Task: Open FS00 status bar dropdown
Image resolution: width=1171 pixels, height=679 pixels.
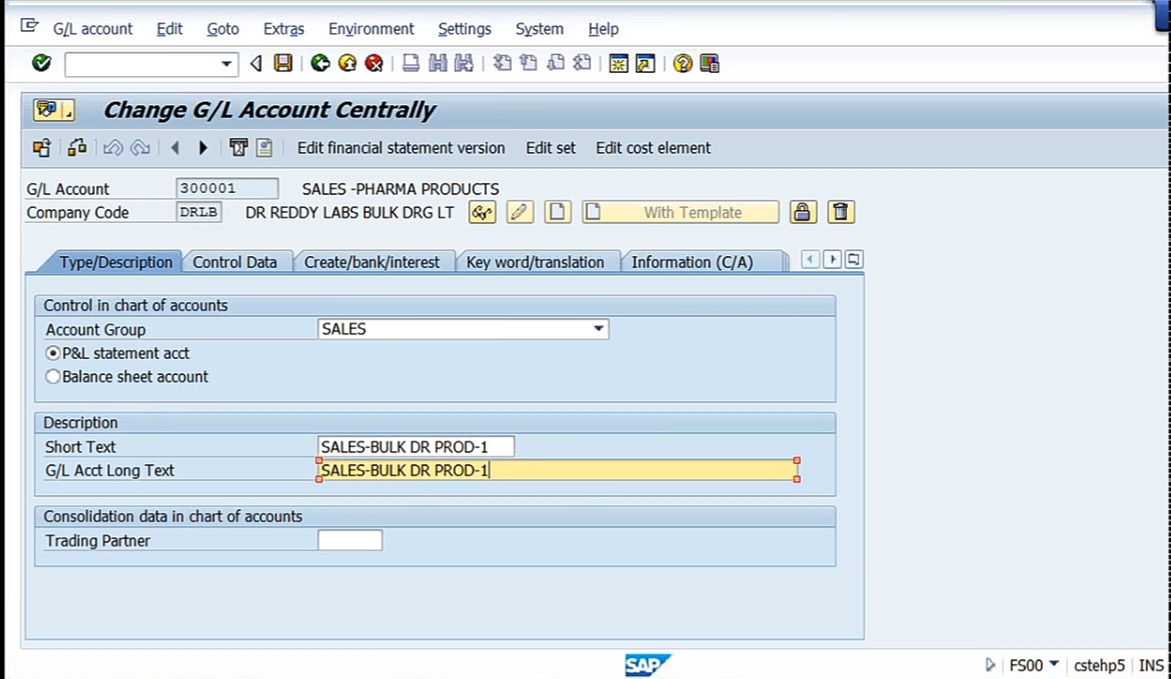Action: pos(1054,663)
